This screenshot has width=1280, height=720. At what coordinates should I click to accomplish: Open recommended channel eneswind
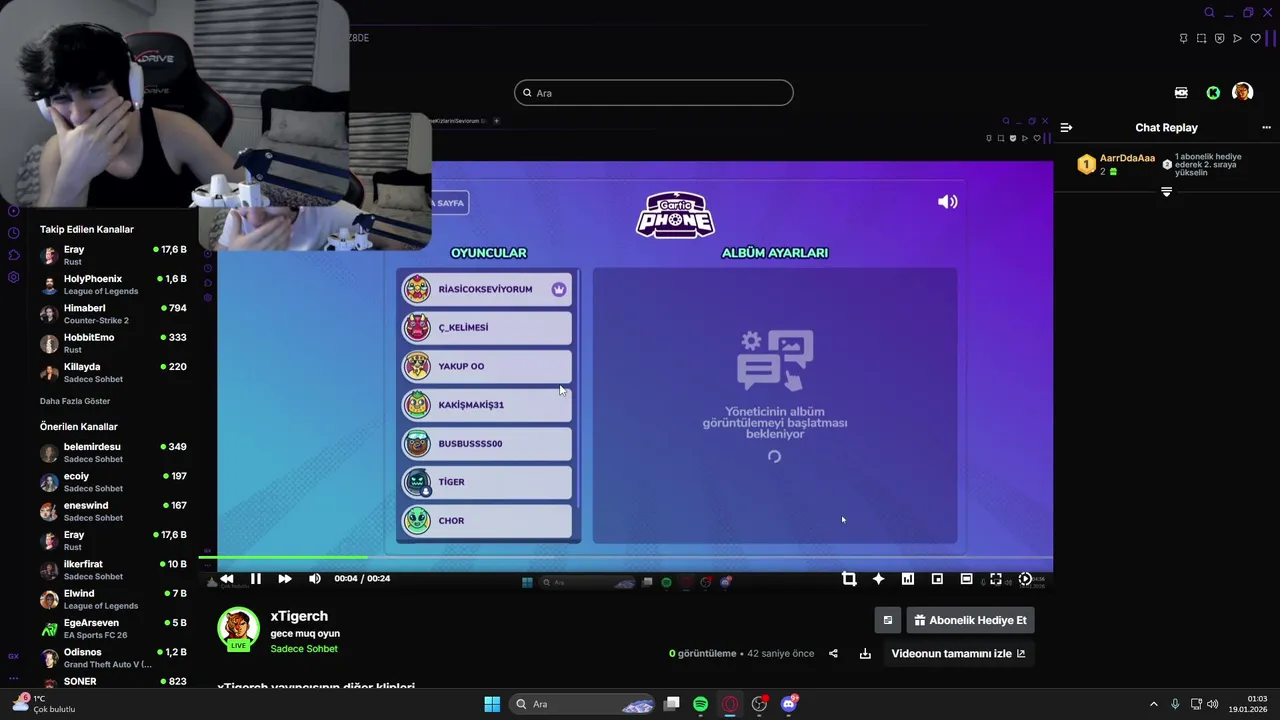pyautogui.click(x=113, y=511)
